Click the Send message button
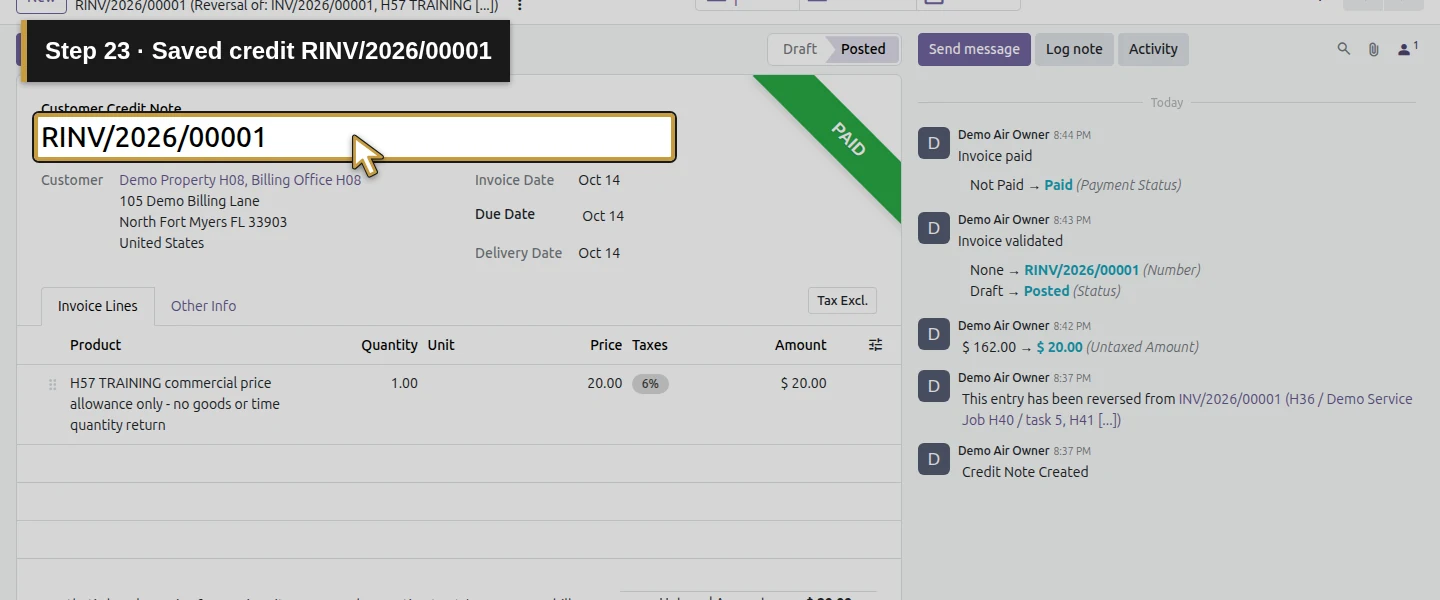The width and height of the screenshot is (1440, 600). pos(974,49)
